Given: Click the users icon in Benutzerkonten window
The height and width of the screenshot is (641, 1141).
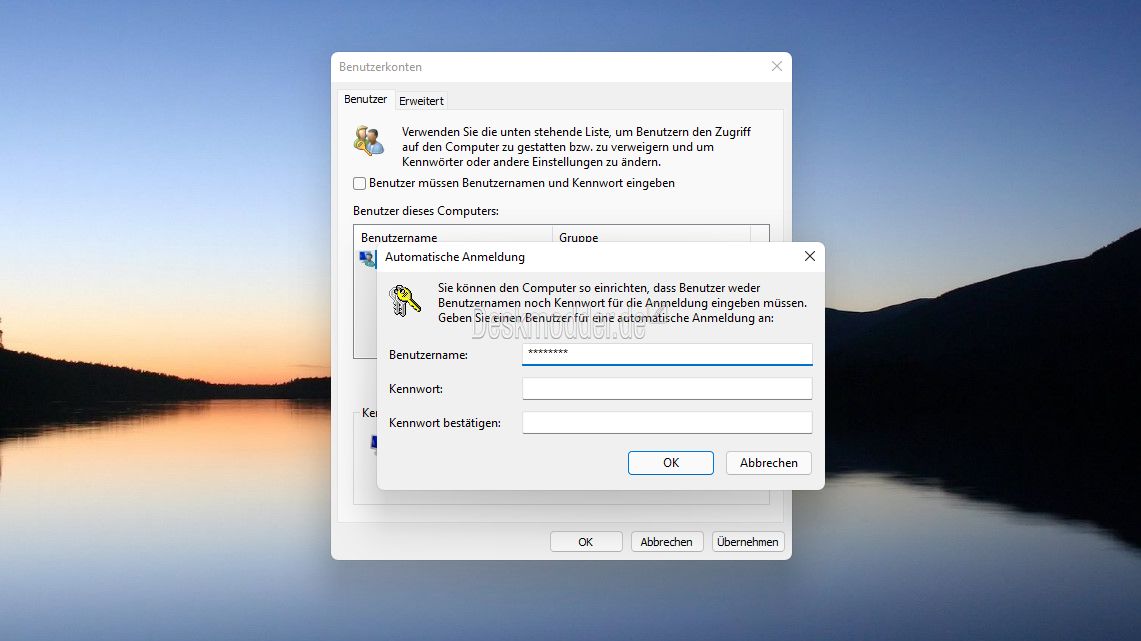Looking at the screenshot, I should tap(369, 140).
